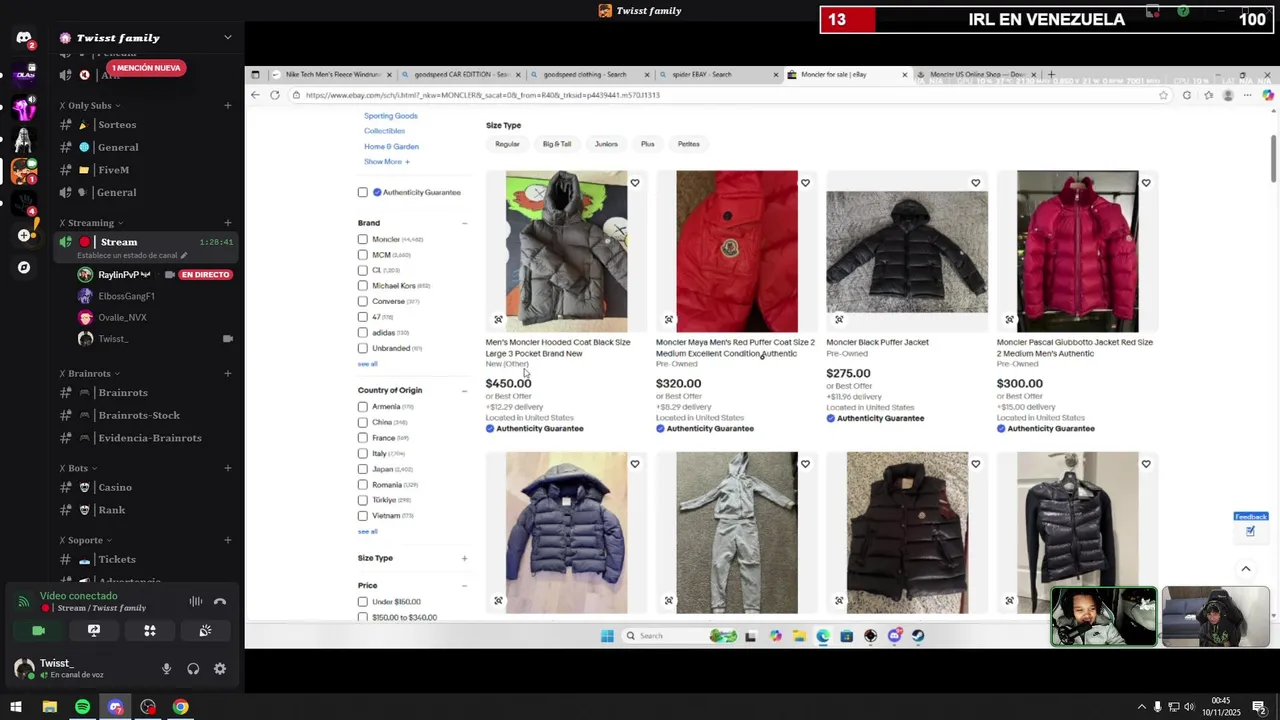Viewport: 1280px width, 720px height.
Task: Tick the Authenticity Guarantee filter checkbox
Action: pos(363,192)
